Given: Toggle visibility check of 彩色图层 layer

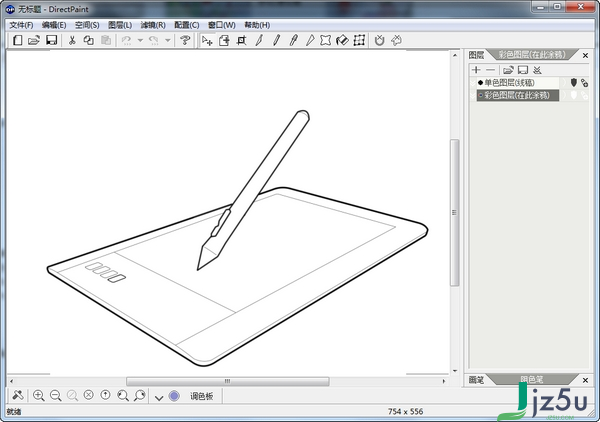Looking at the screenshot, I should pos(473,95).
